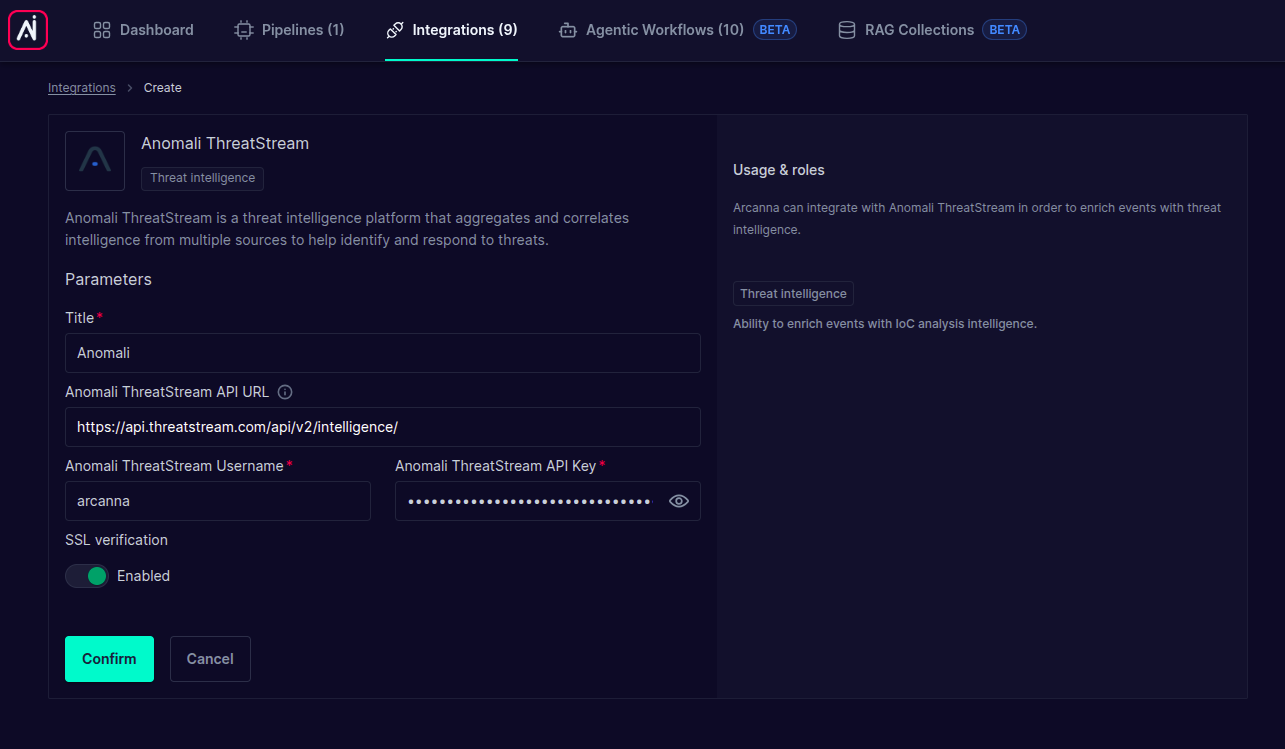Viewport: 1285px width, 749px height.
Task: Cancel the integration creation
Action: (210, 659)
